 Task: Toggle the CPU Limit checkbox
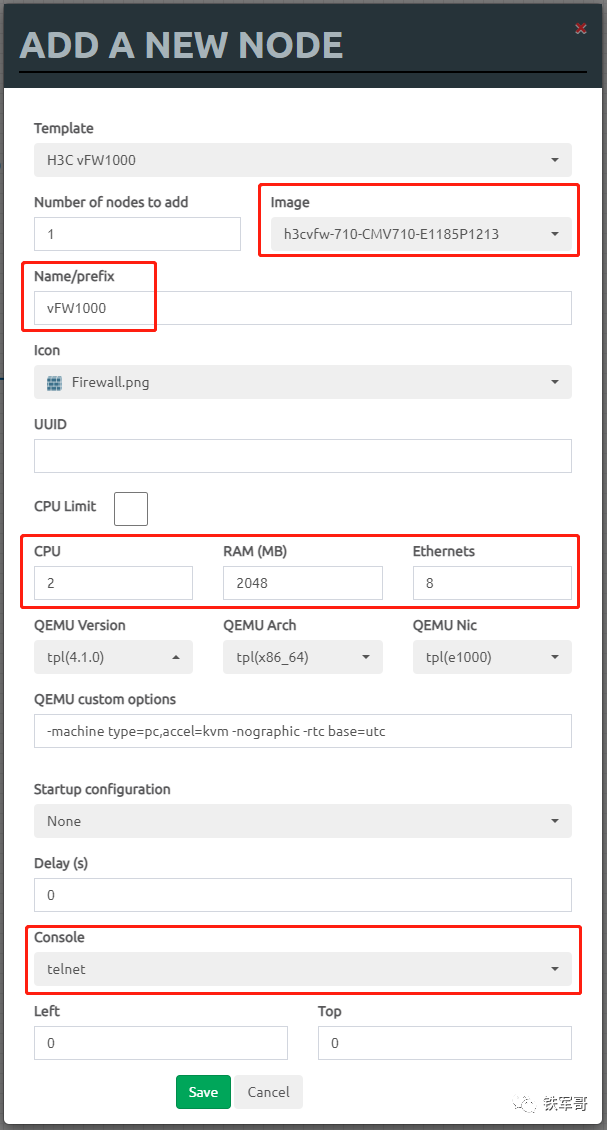click(130, 509)
